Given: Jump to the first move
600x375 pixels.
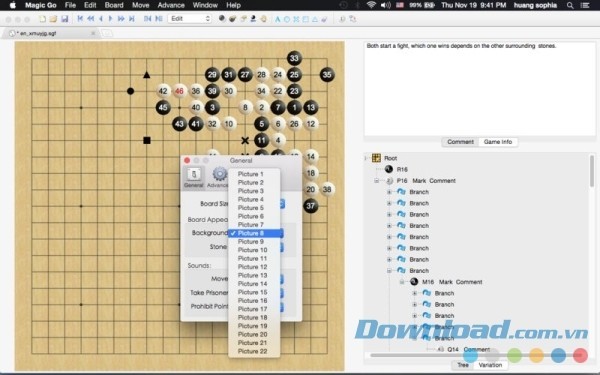Looking at the screenshot, I should 80,18.
